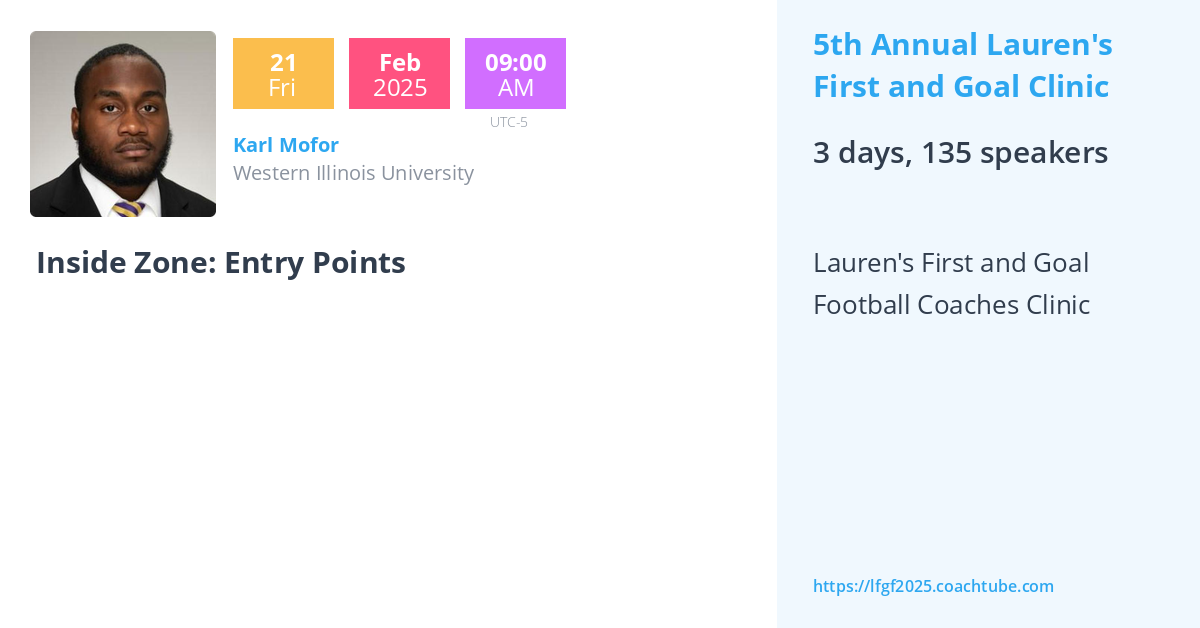Click the UTC-5 timezone label

click(508, 122)
